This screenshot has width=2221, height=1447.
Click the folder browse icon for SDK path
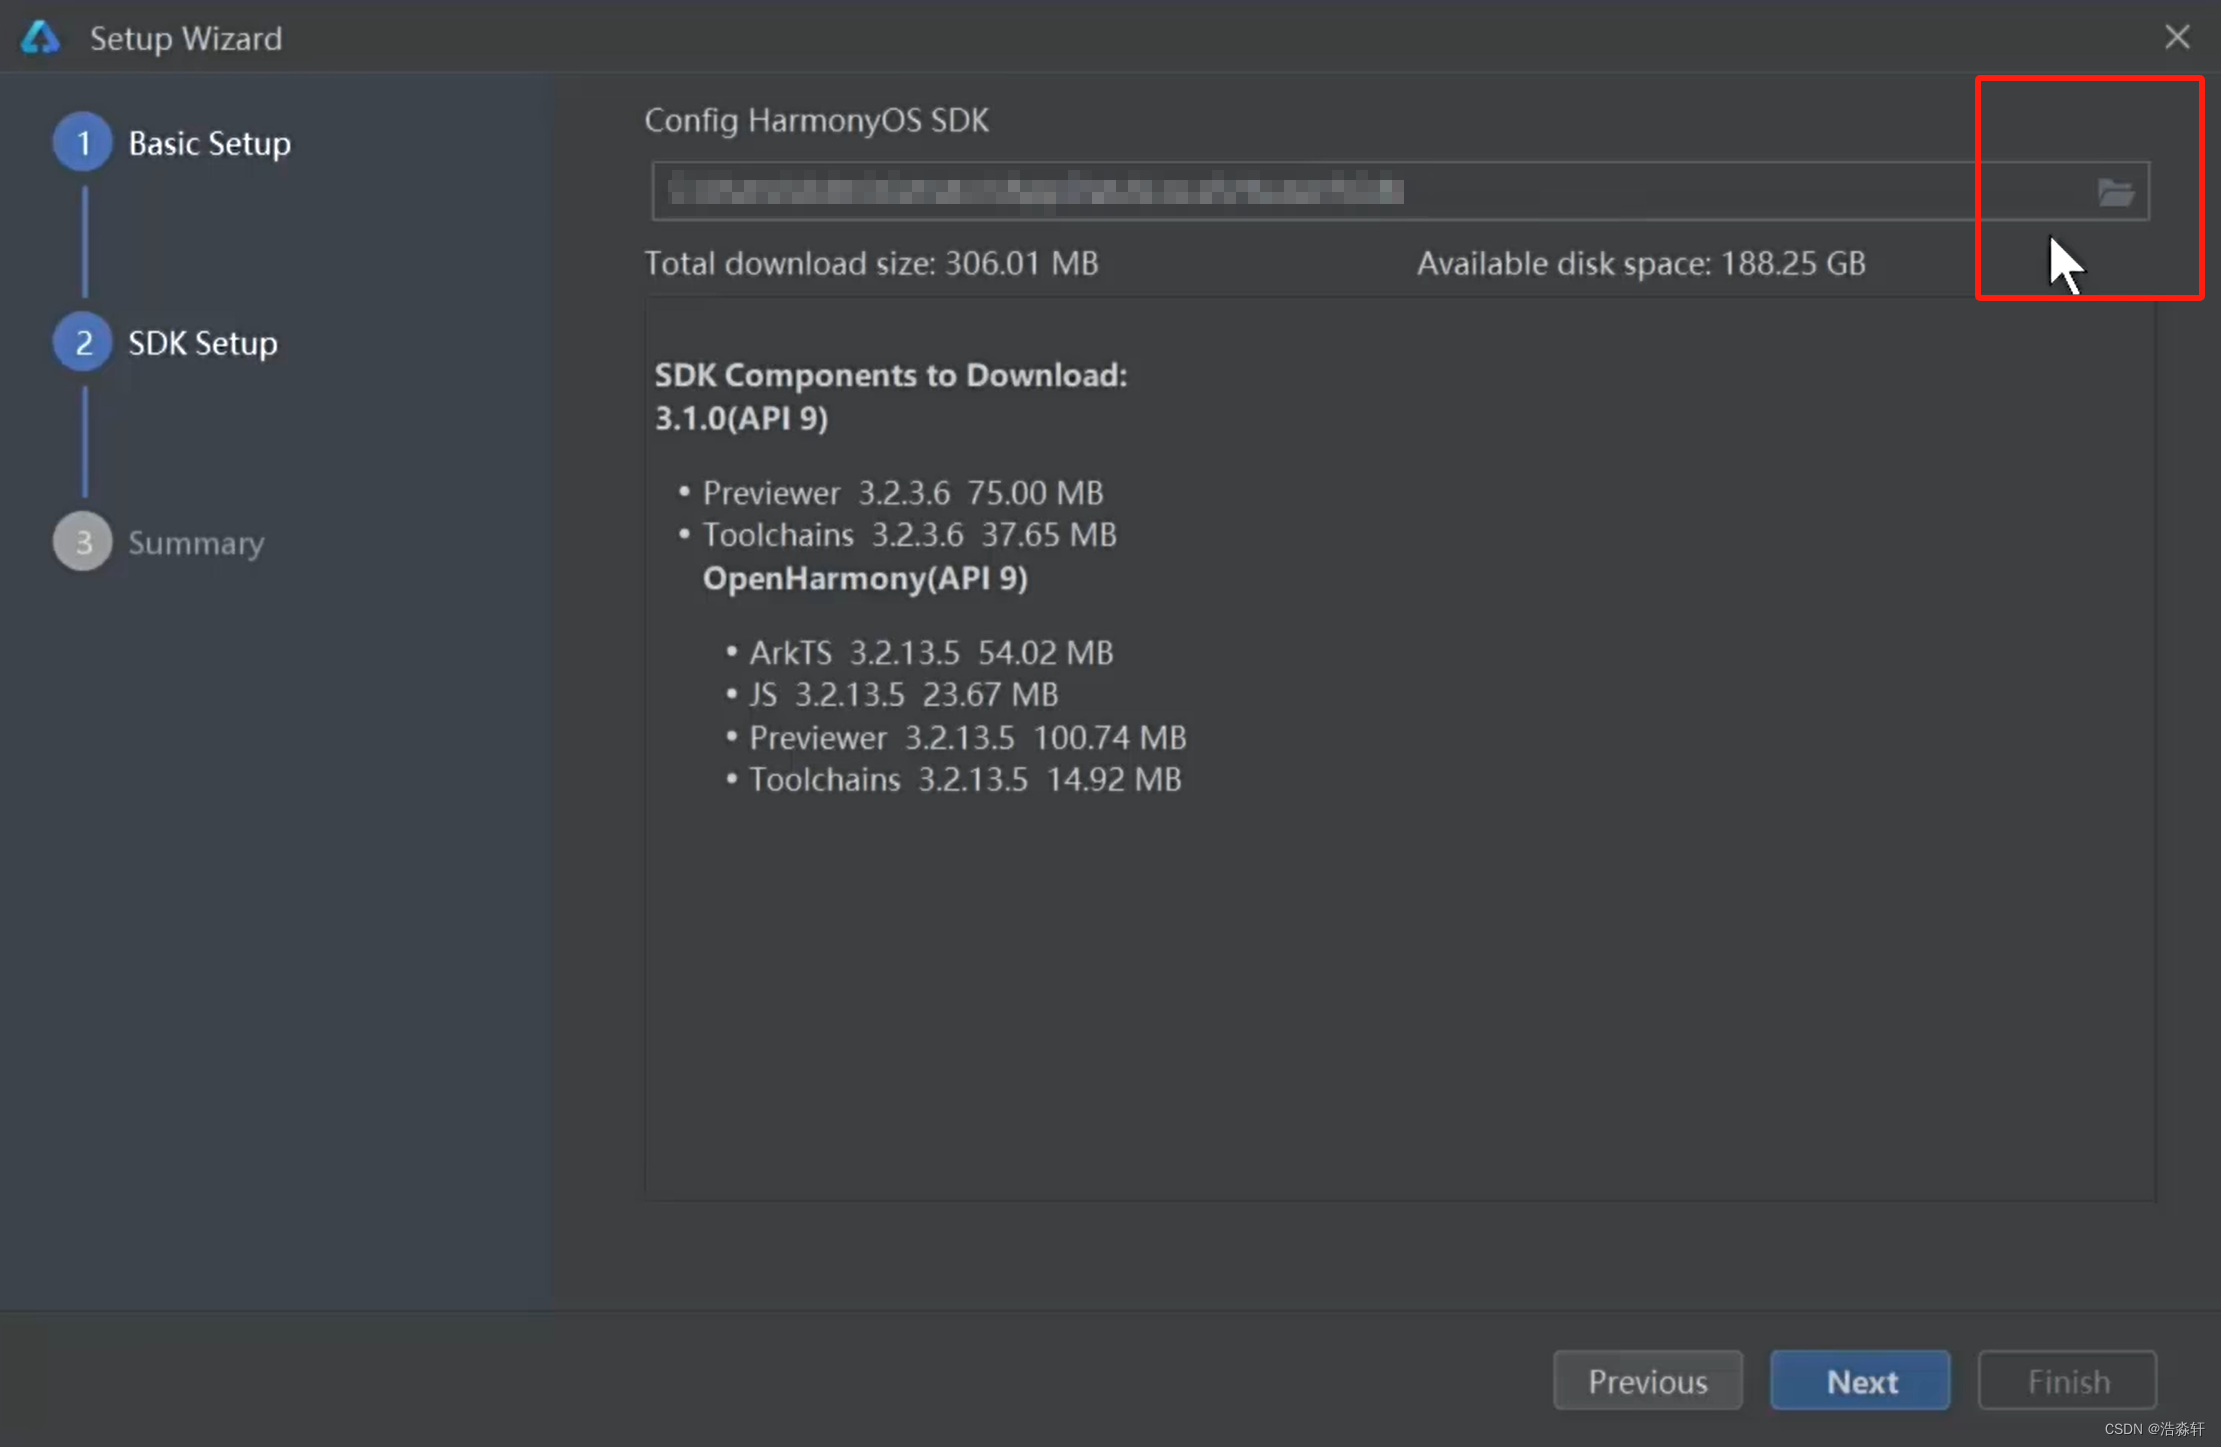[2115, 191]
